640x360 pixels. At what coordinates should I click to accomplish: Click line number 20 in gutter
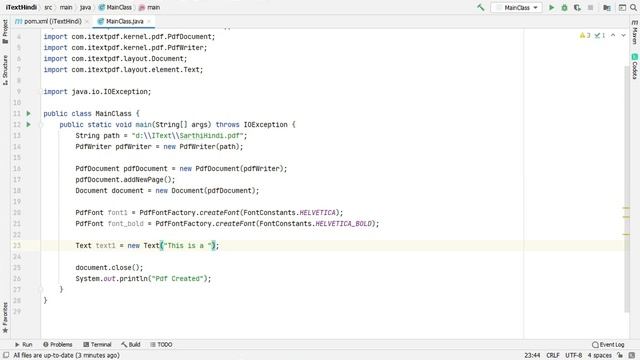click(x=17, y=213)
